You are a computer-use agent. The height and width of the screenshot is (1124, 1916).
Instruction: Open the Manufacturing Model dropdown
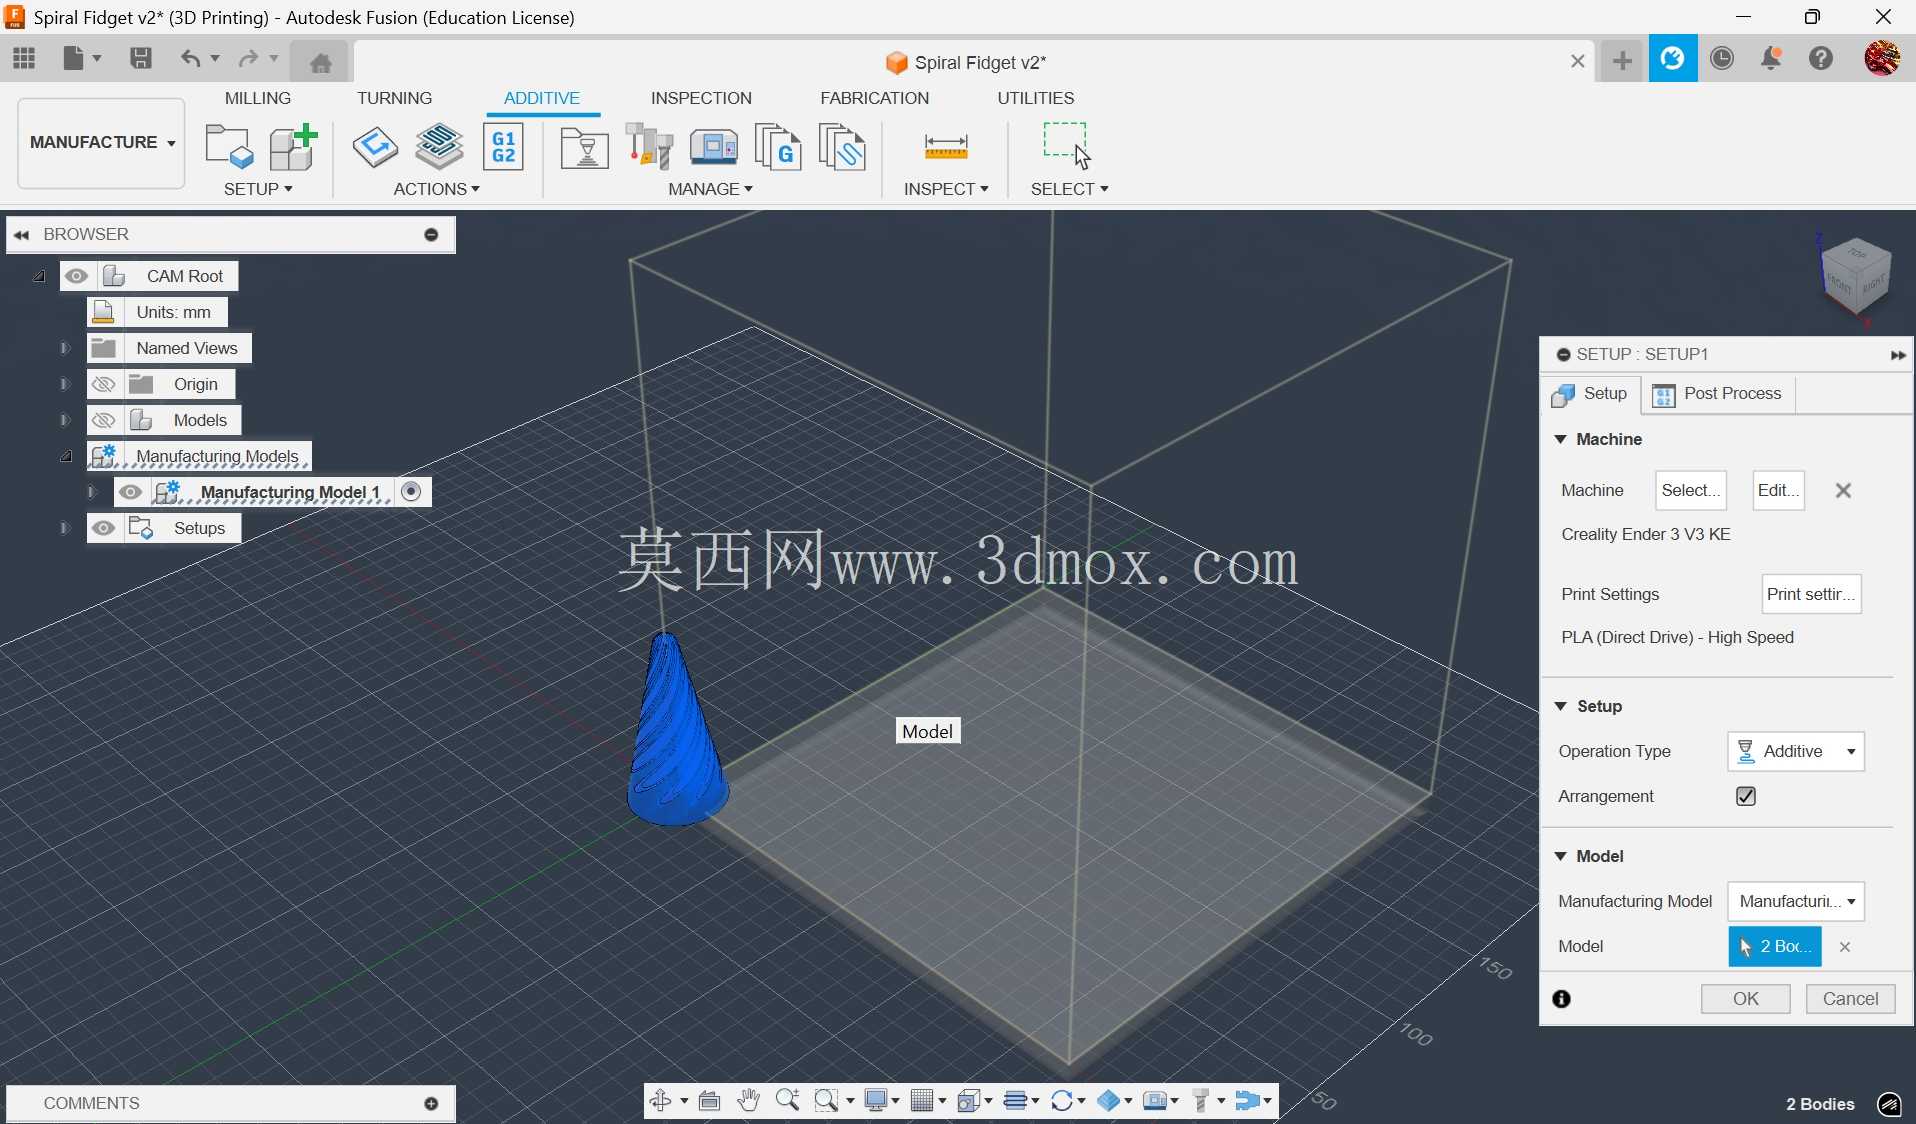tap(1795, 901)
